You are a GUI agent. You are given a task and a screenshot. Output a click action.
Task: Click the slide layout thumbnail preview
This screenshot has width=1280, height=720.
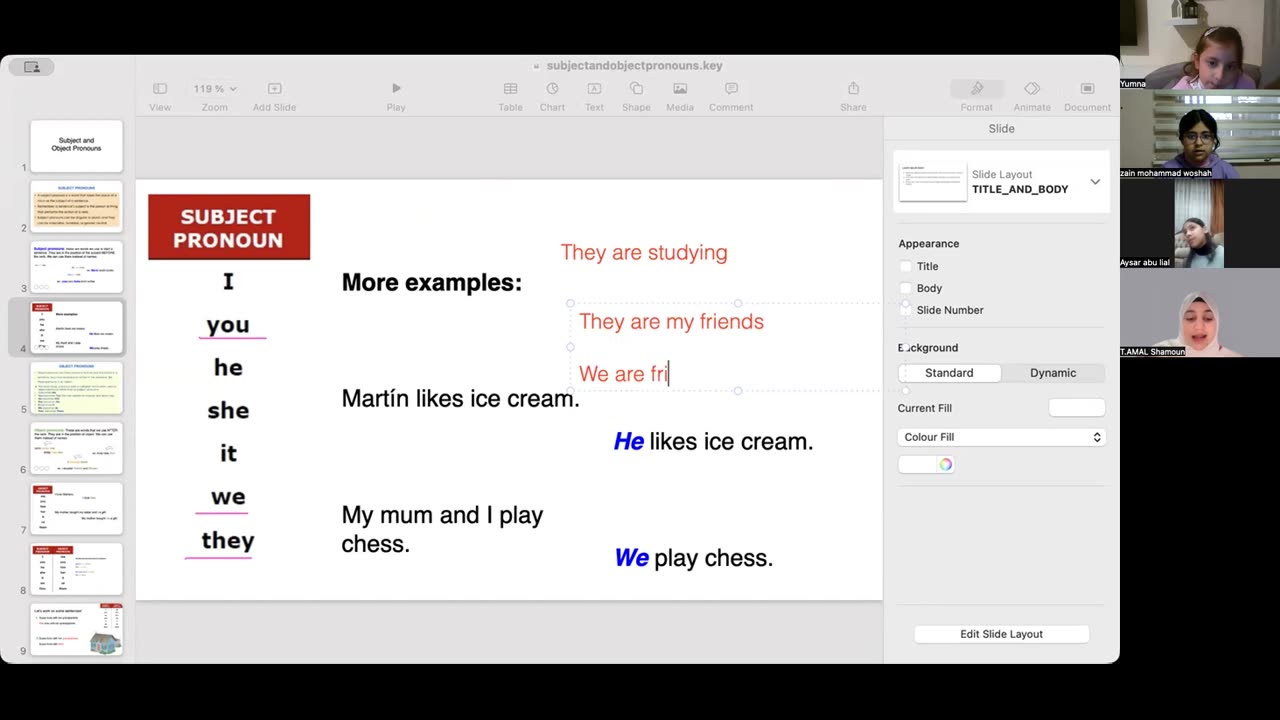(932, 181)
